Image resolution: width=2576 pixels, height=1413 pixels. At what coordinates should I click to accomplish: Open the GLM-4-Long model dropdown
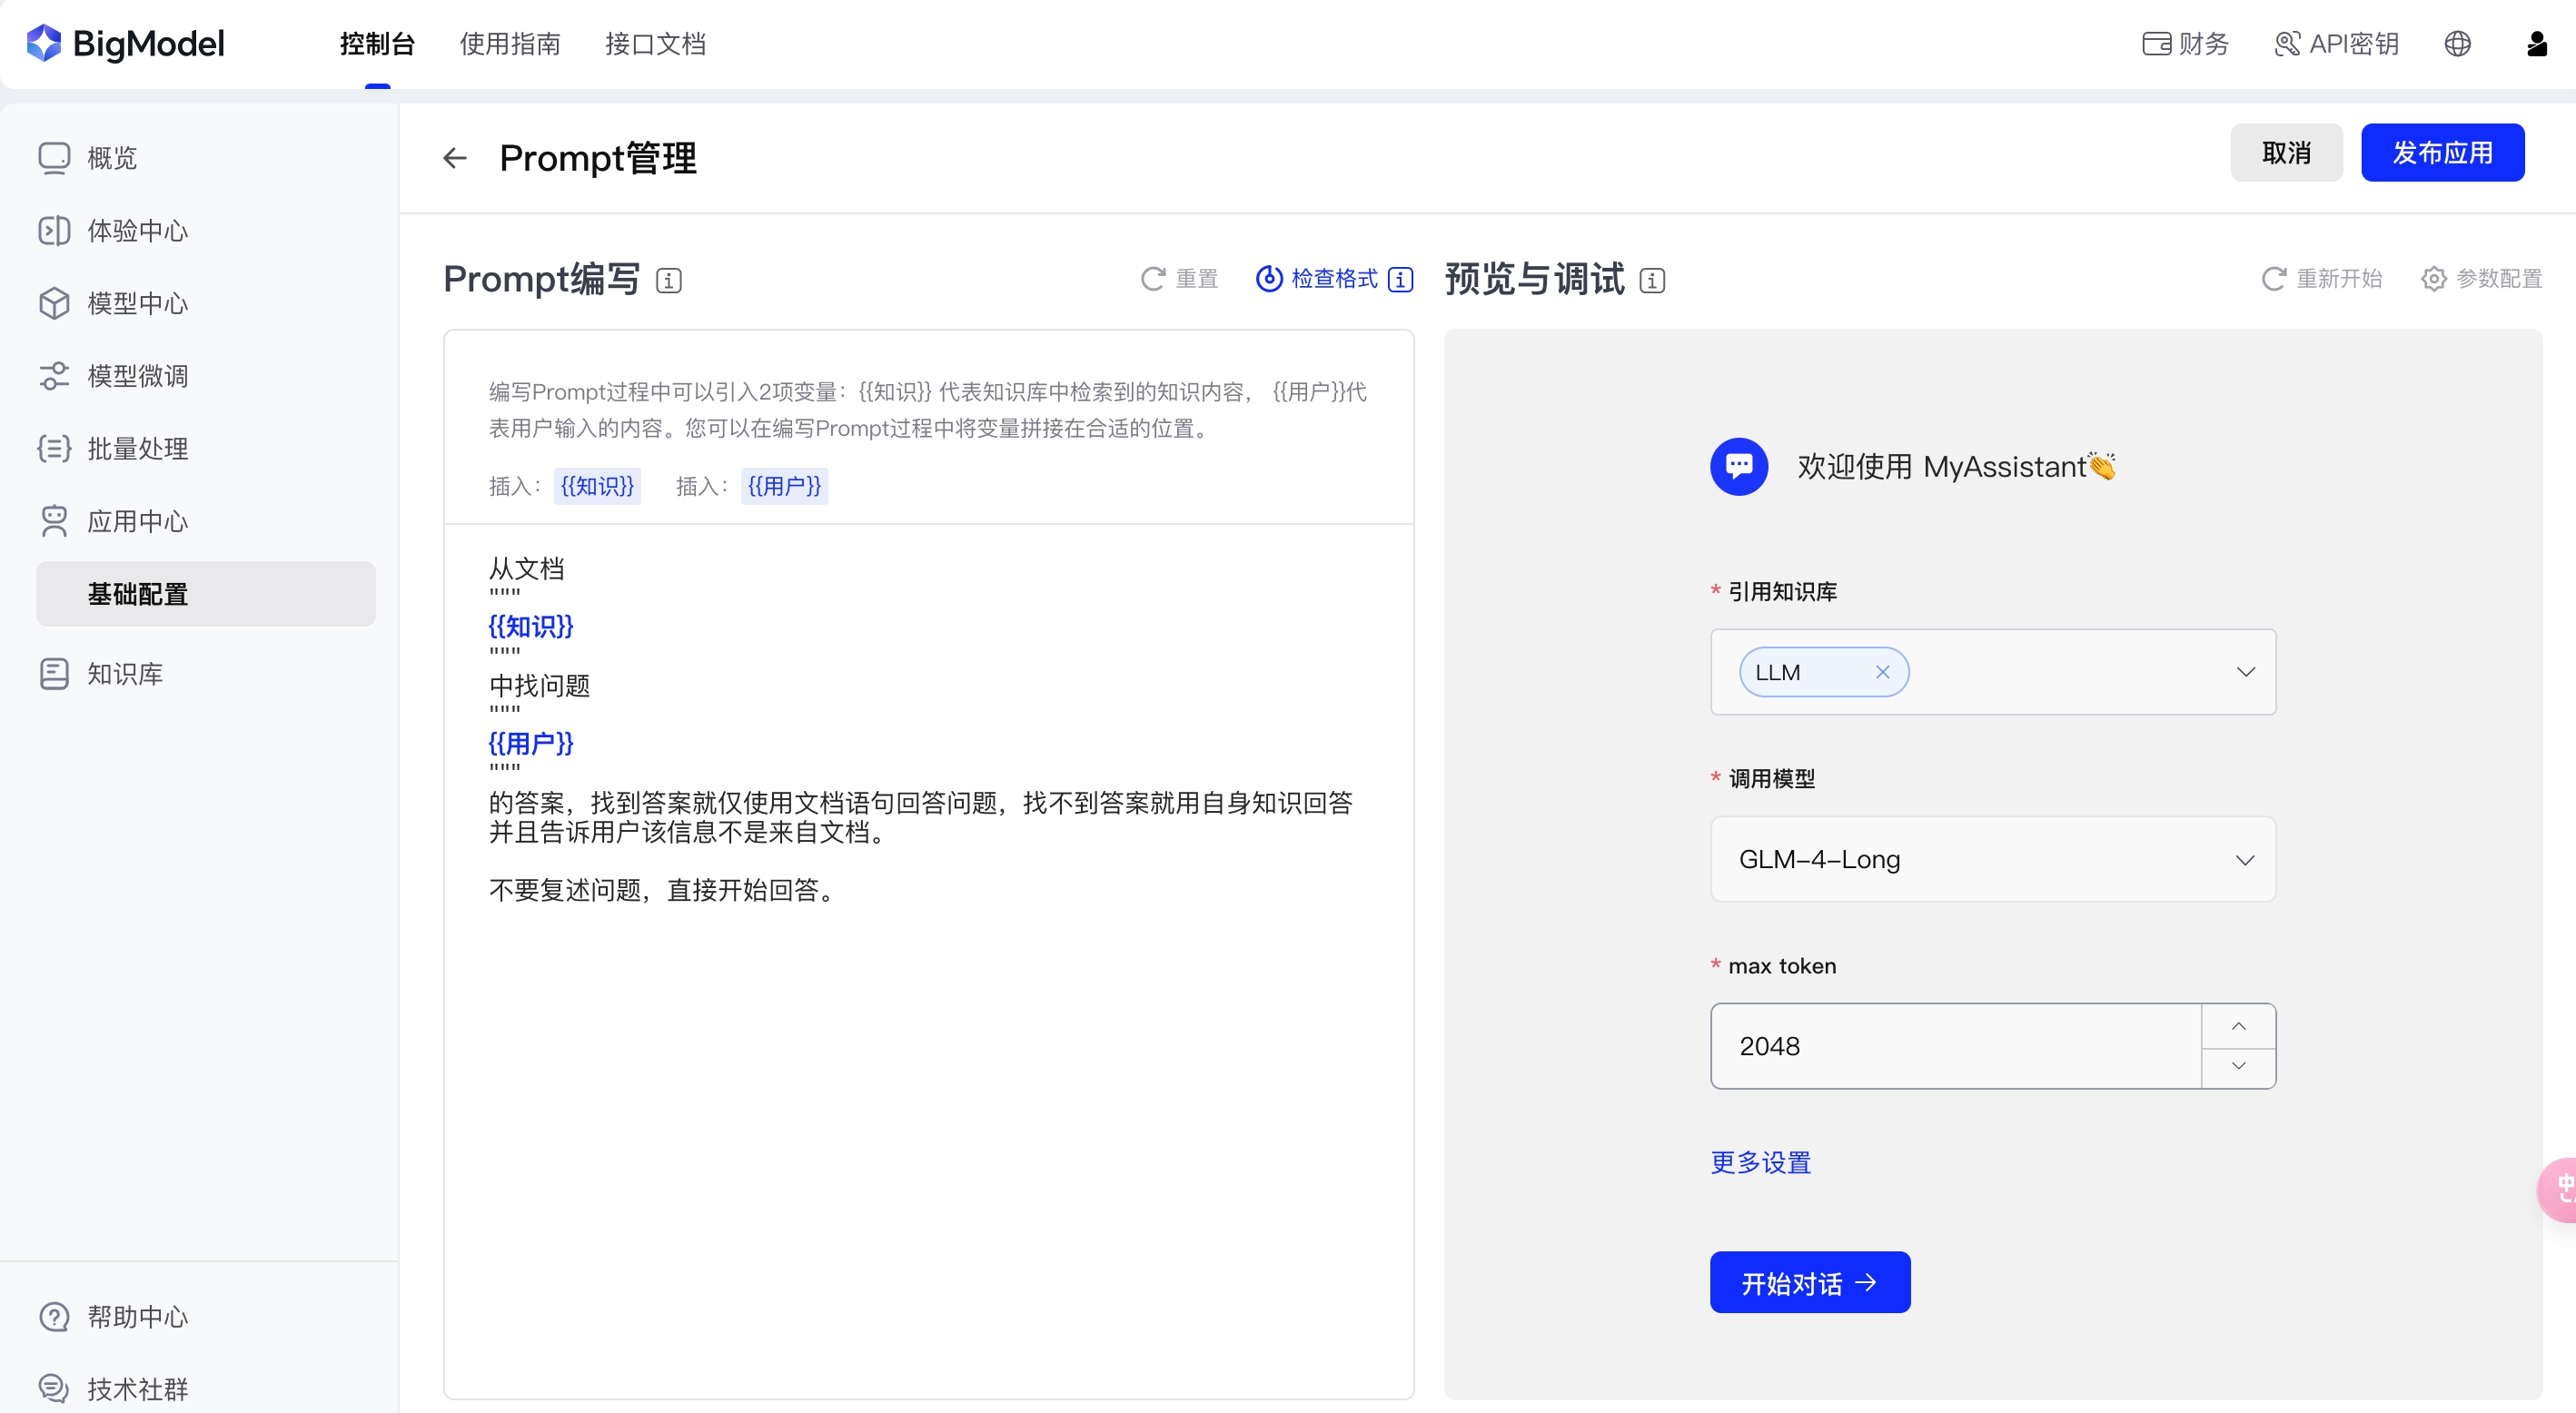click(2245, 860)
